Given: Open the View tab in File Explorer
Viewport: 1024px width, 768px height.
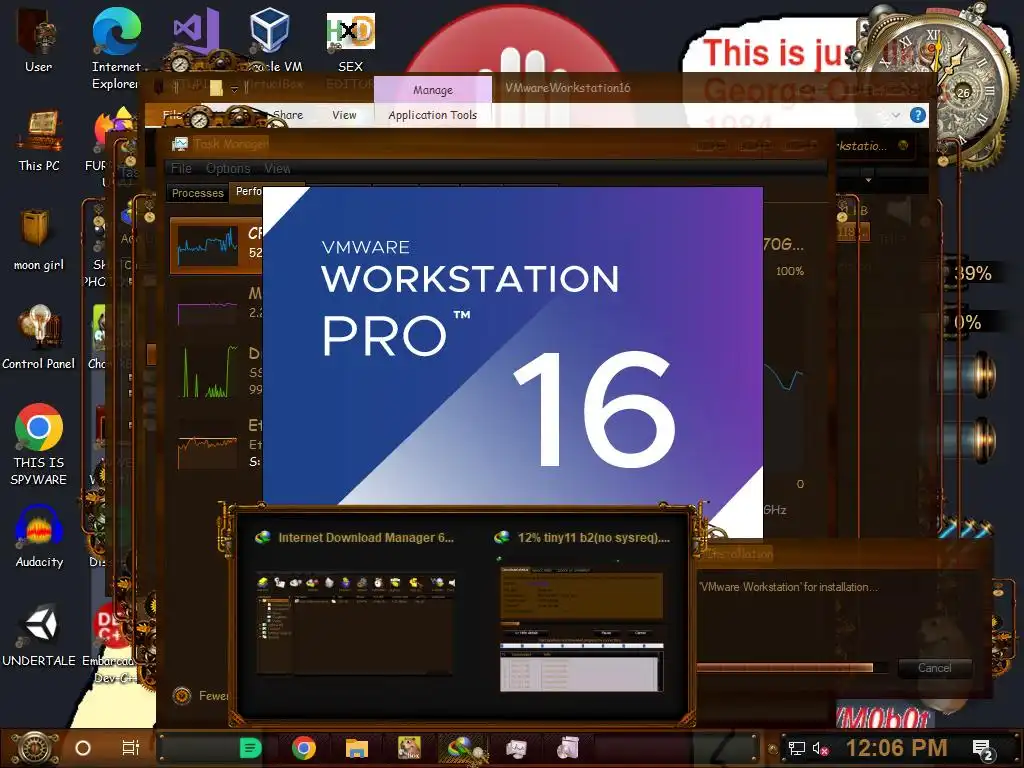Looking at the screenshot, I should click(344, 115).
